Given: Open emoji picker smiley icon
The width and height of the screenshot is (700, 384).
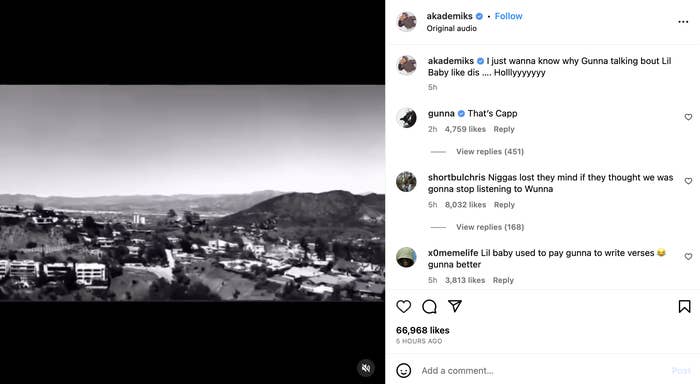Looking at the screenshot, I should tap(404, 371).
